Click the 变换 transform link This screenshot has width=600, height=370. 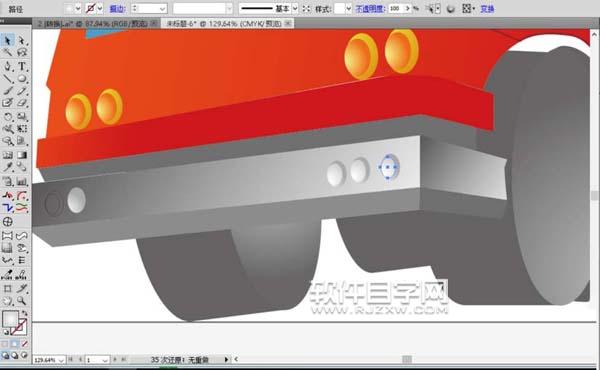point(487,8)
